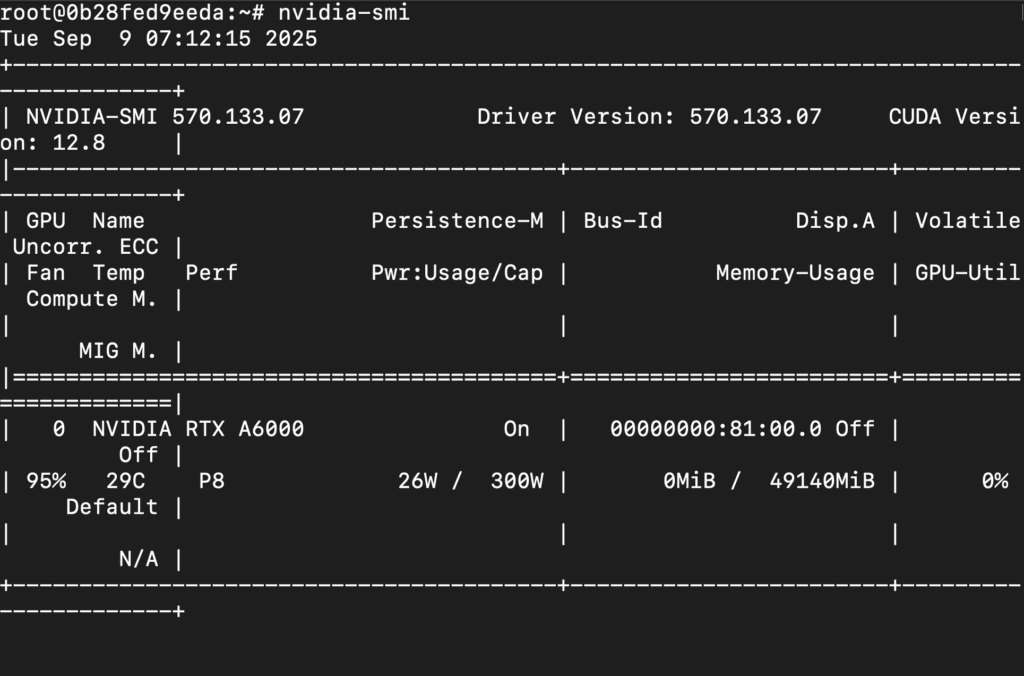Click the CUDA Version label

954,117
